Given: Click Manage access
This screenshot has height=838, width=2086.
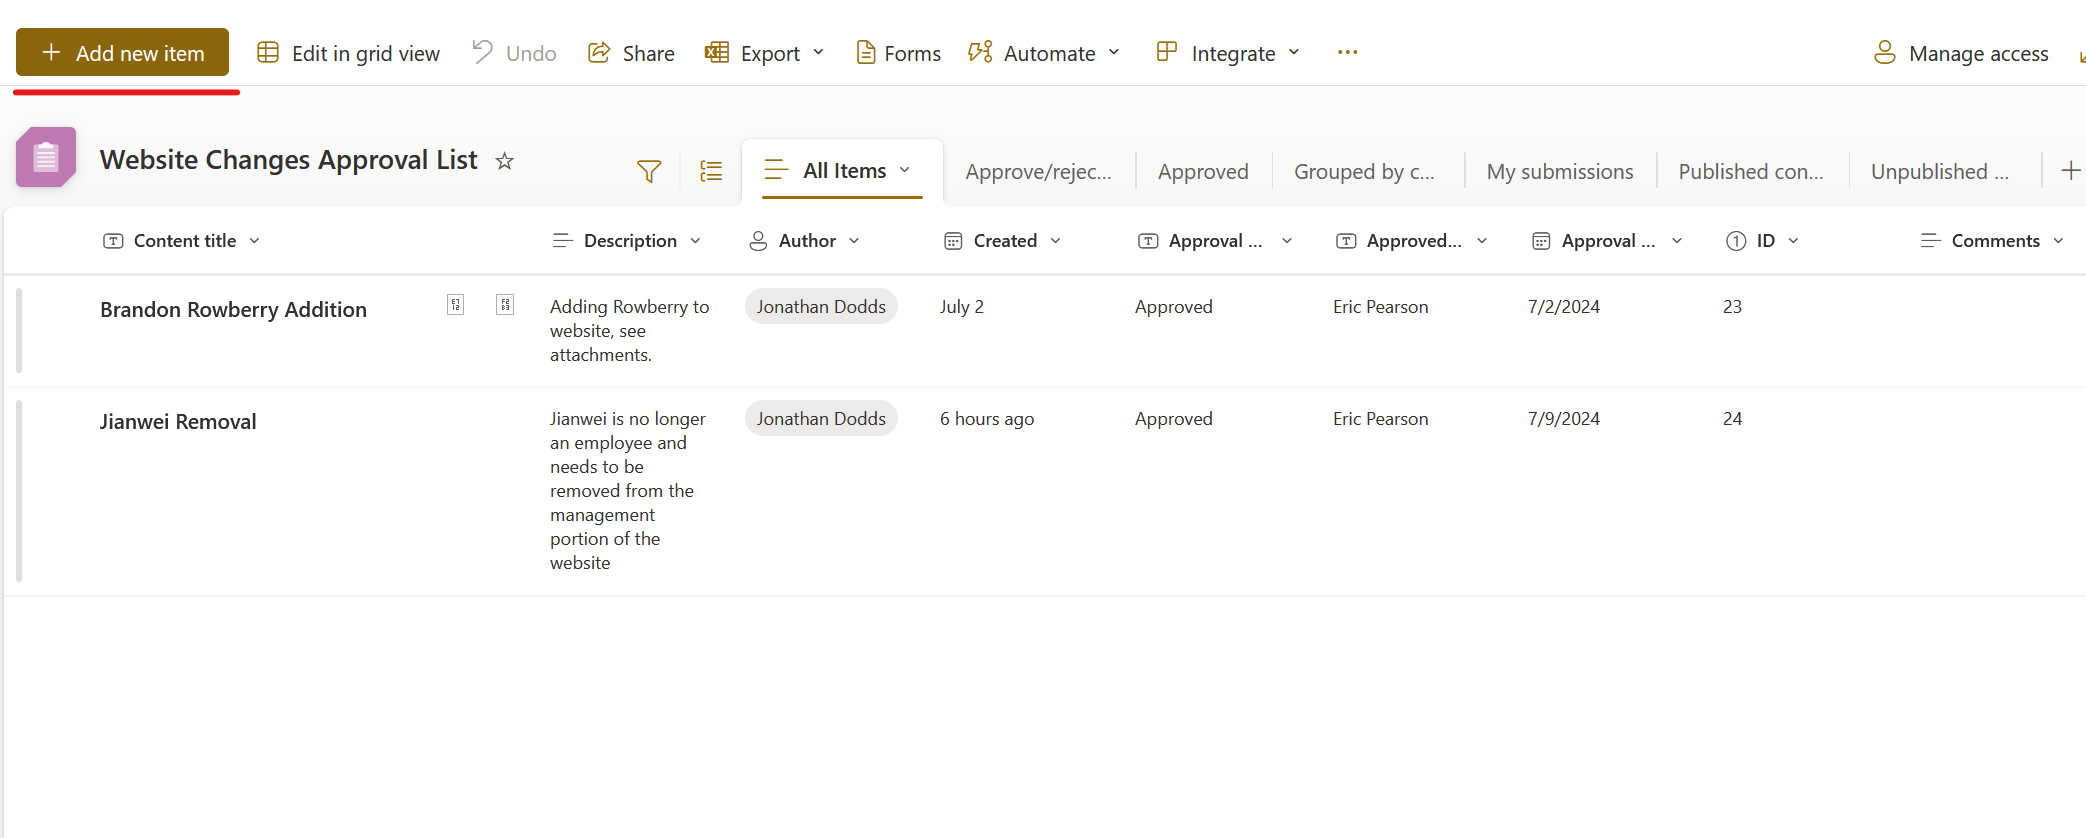Looking at the screenshot, I should (x=1961, y=53).
